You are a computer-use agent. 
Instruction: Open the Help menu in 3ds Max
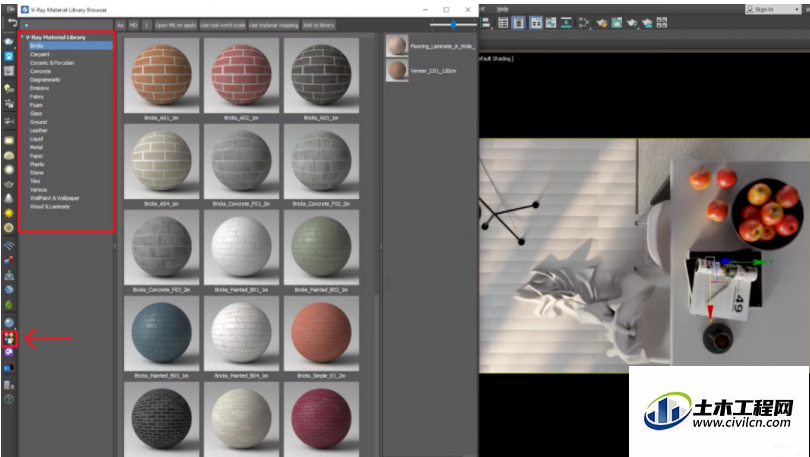(x=502, y=9)
